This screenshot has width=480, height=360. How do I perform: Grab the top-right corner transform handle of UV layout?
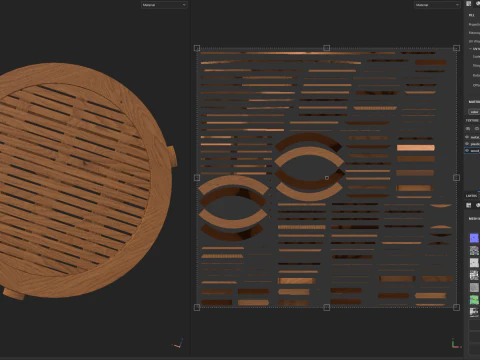(x=456, y=48)
